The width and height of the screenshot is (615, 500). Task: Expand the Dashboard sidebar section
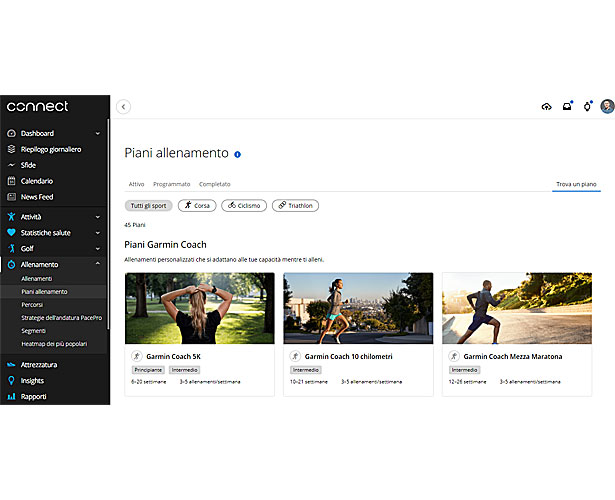click(x=97, y=133)
